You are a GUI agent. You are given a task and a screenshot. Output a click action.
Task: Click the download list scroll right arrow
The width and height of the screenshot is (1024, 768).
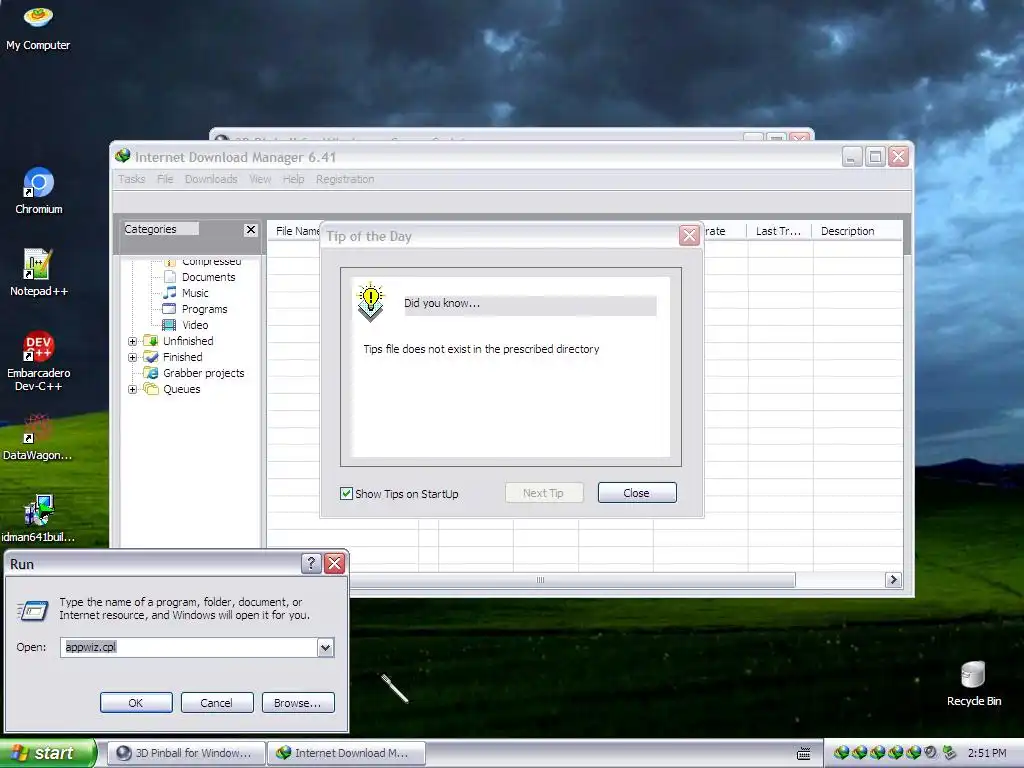[893, 580]
